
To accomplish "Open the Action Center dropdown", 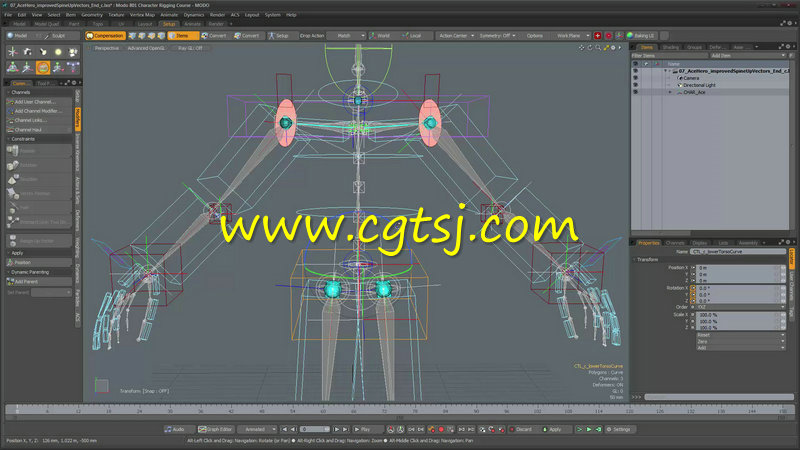I will click(456, 36).
